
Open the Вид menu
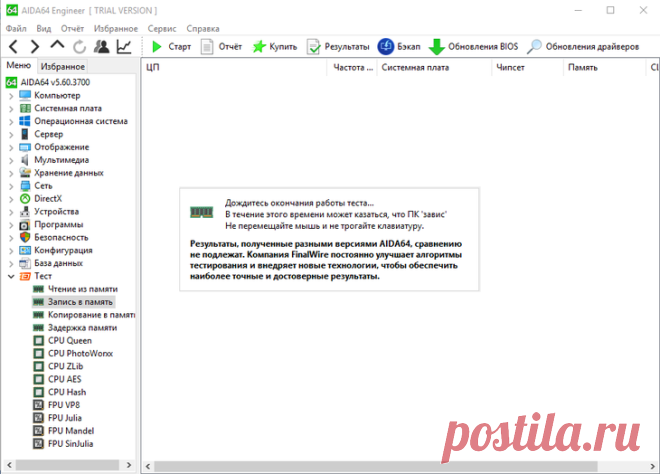point(44,29)
